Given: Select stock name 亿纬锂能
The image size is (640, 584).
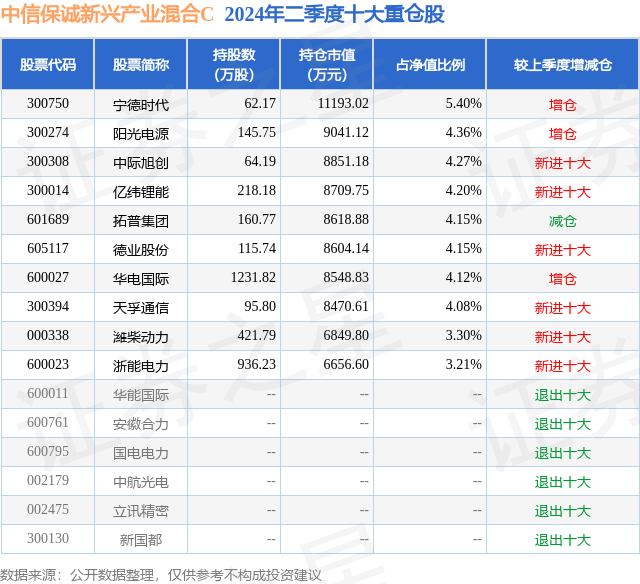Looking at the screenshot, I should (x=141, y=192).
